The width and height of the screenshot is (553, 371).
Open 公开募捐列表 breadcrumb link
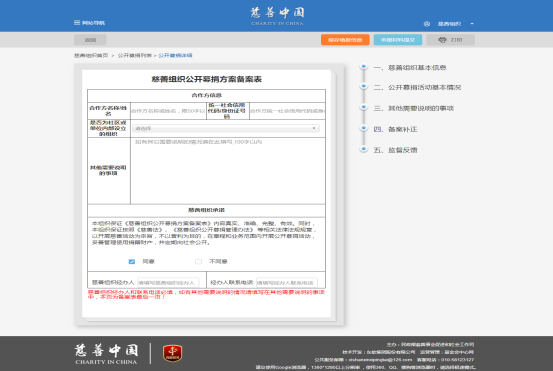coord(135,55)
